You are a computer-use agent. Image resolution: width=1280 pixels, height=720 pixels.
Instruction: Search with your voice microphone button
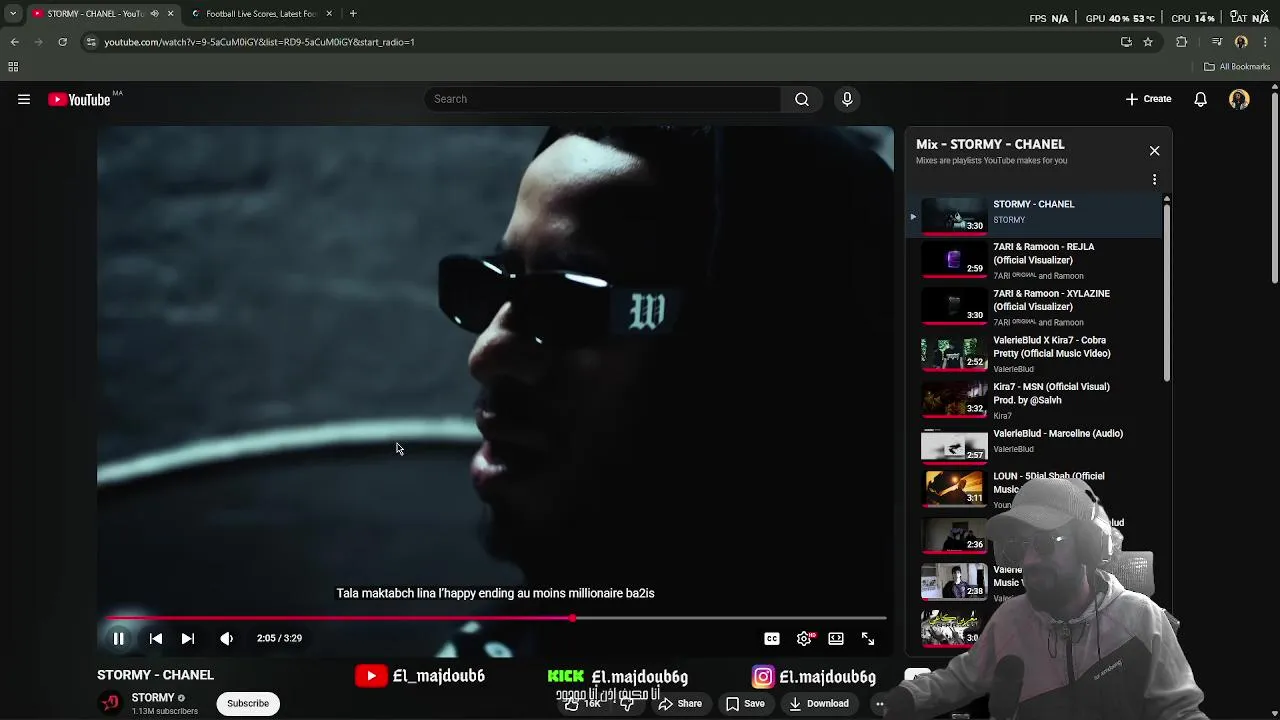[847, 99]
